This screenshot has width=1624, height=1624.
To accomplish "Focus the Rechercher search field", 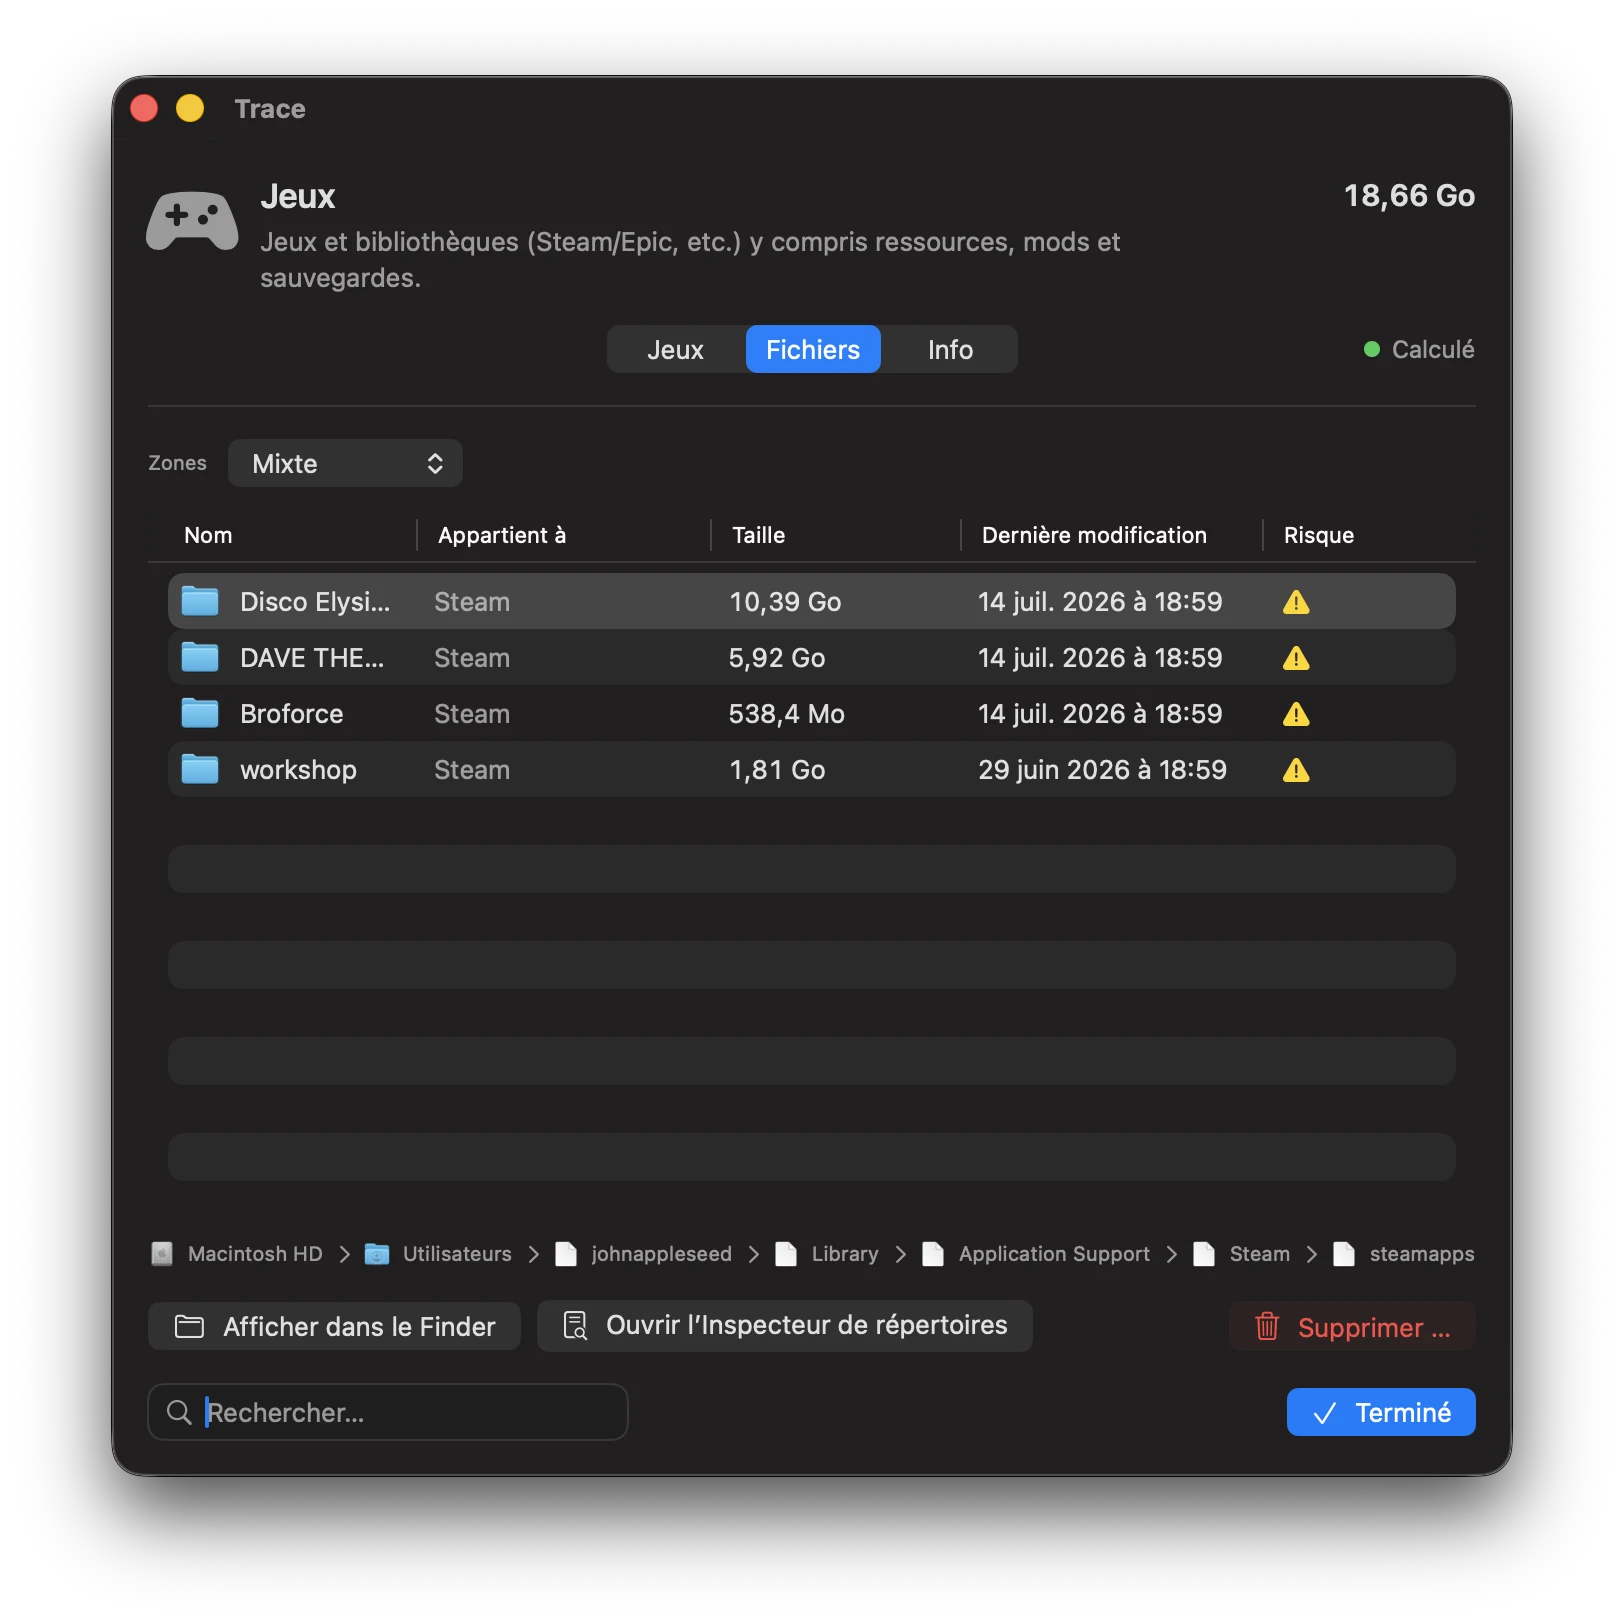I will pyautogui.click(x=388, y=1412).
